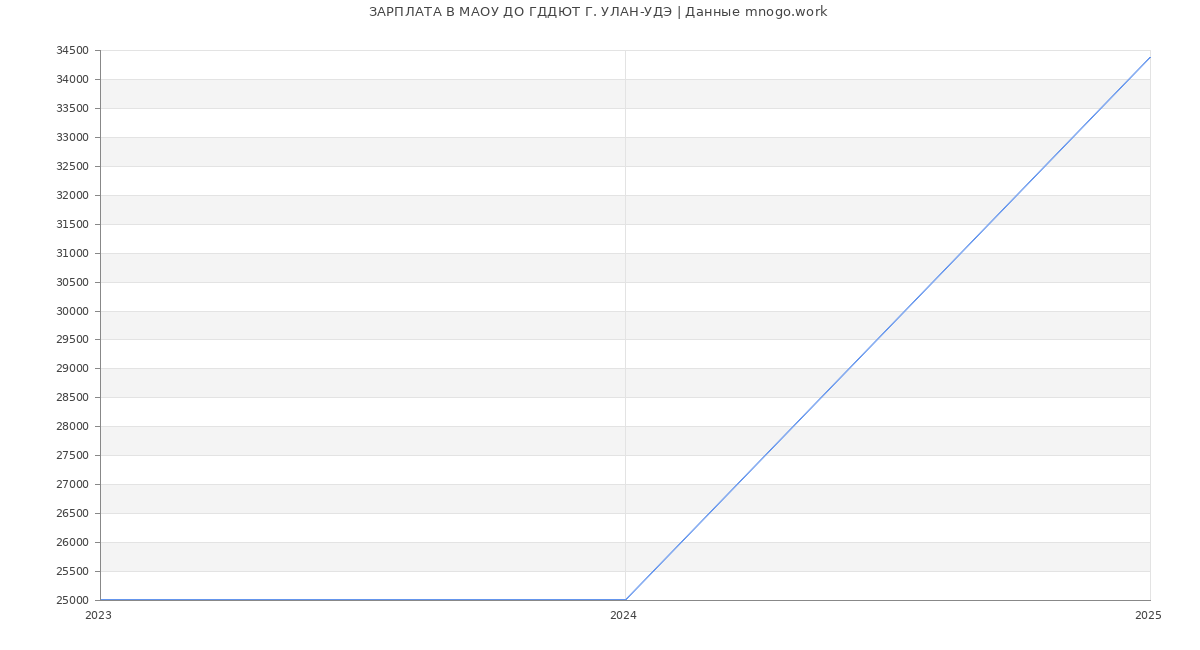Click the 33500 y-axis label

coord(72,109)
